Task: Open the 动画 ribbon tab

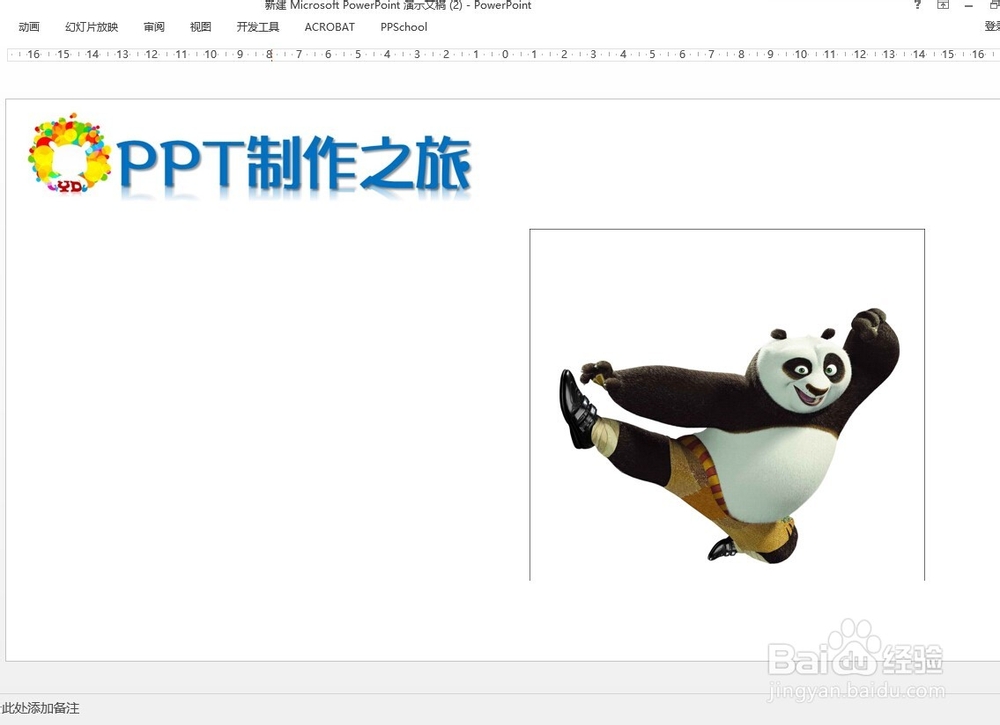Action: (x=29, y=27)
